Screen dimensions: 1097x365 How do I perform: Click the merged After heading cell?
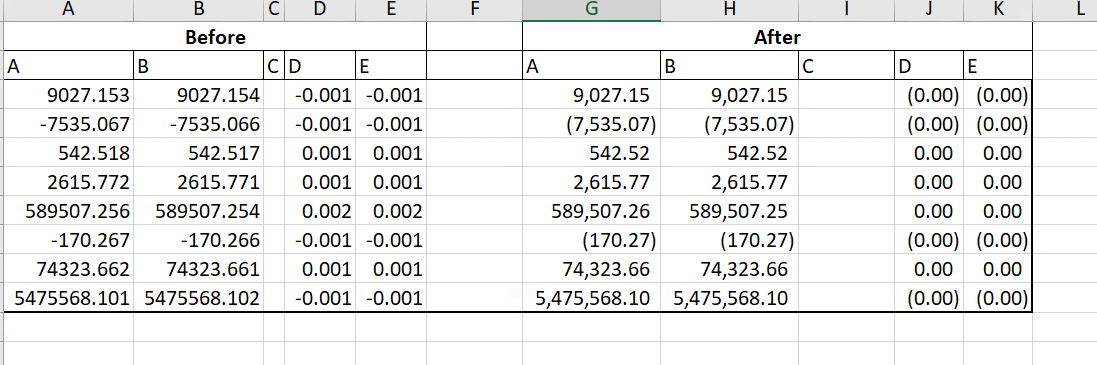pyautogui.click(x=777, y=37)
